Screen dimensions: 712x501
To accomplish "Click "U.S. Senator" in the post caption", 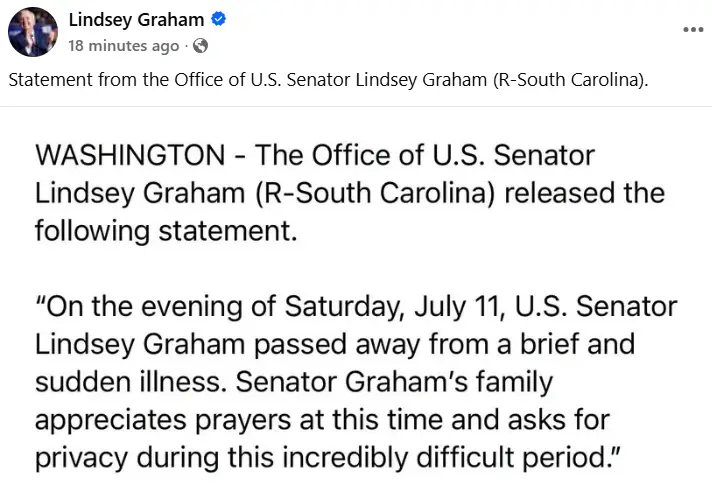I will [300, 80].
